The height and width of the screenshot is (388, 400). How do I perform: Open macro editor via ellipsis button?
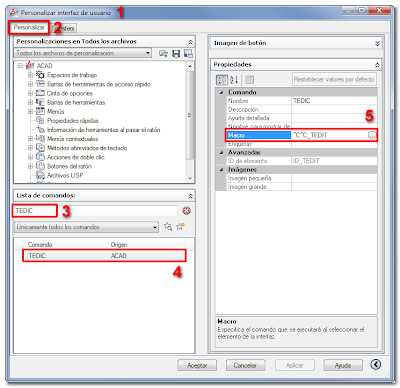click(372, 135)
